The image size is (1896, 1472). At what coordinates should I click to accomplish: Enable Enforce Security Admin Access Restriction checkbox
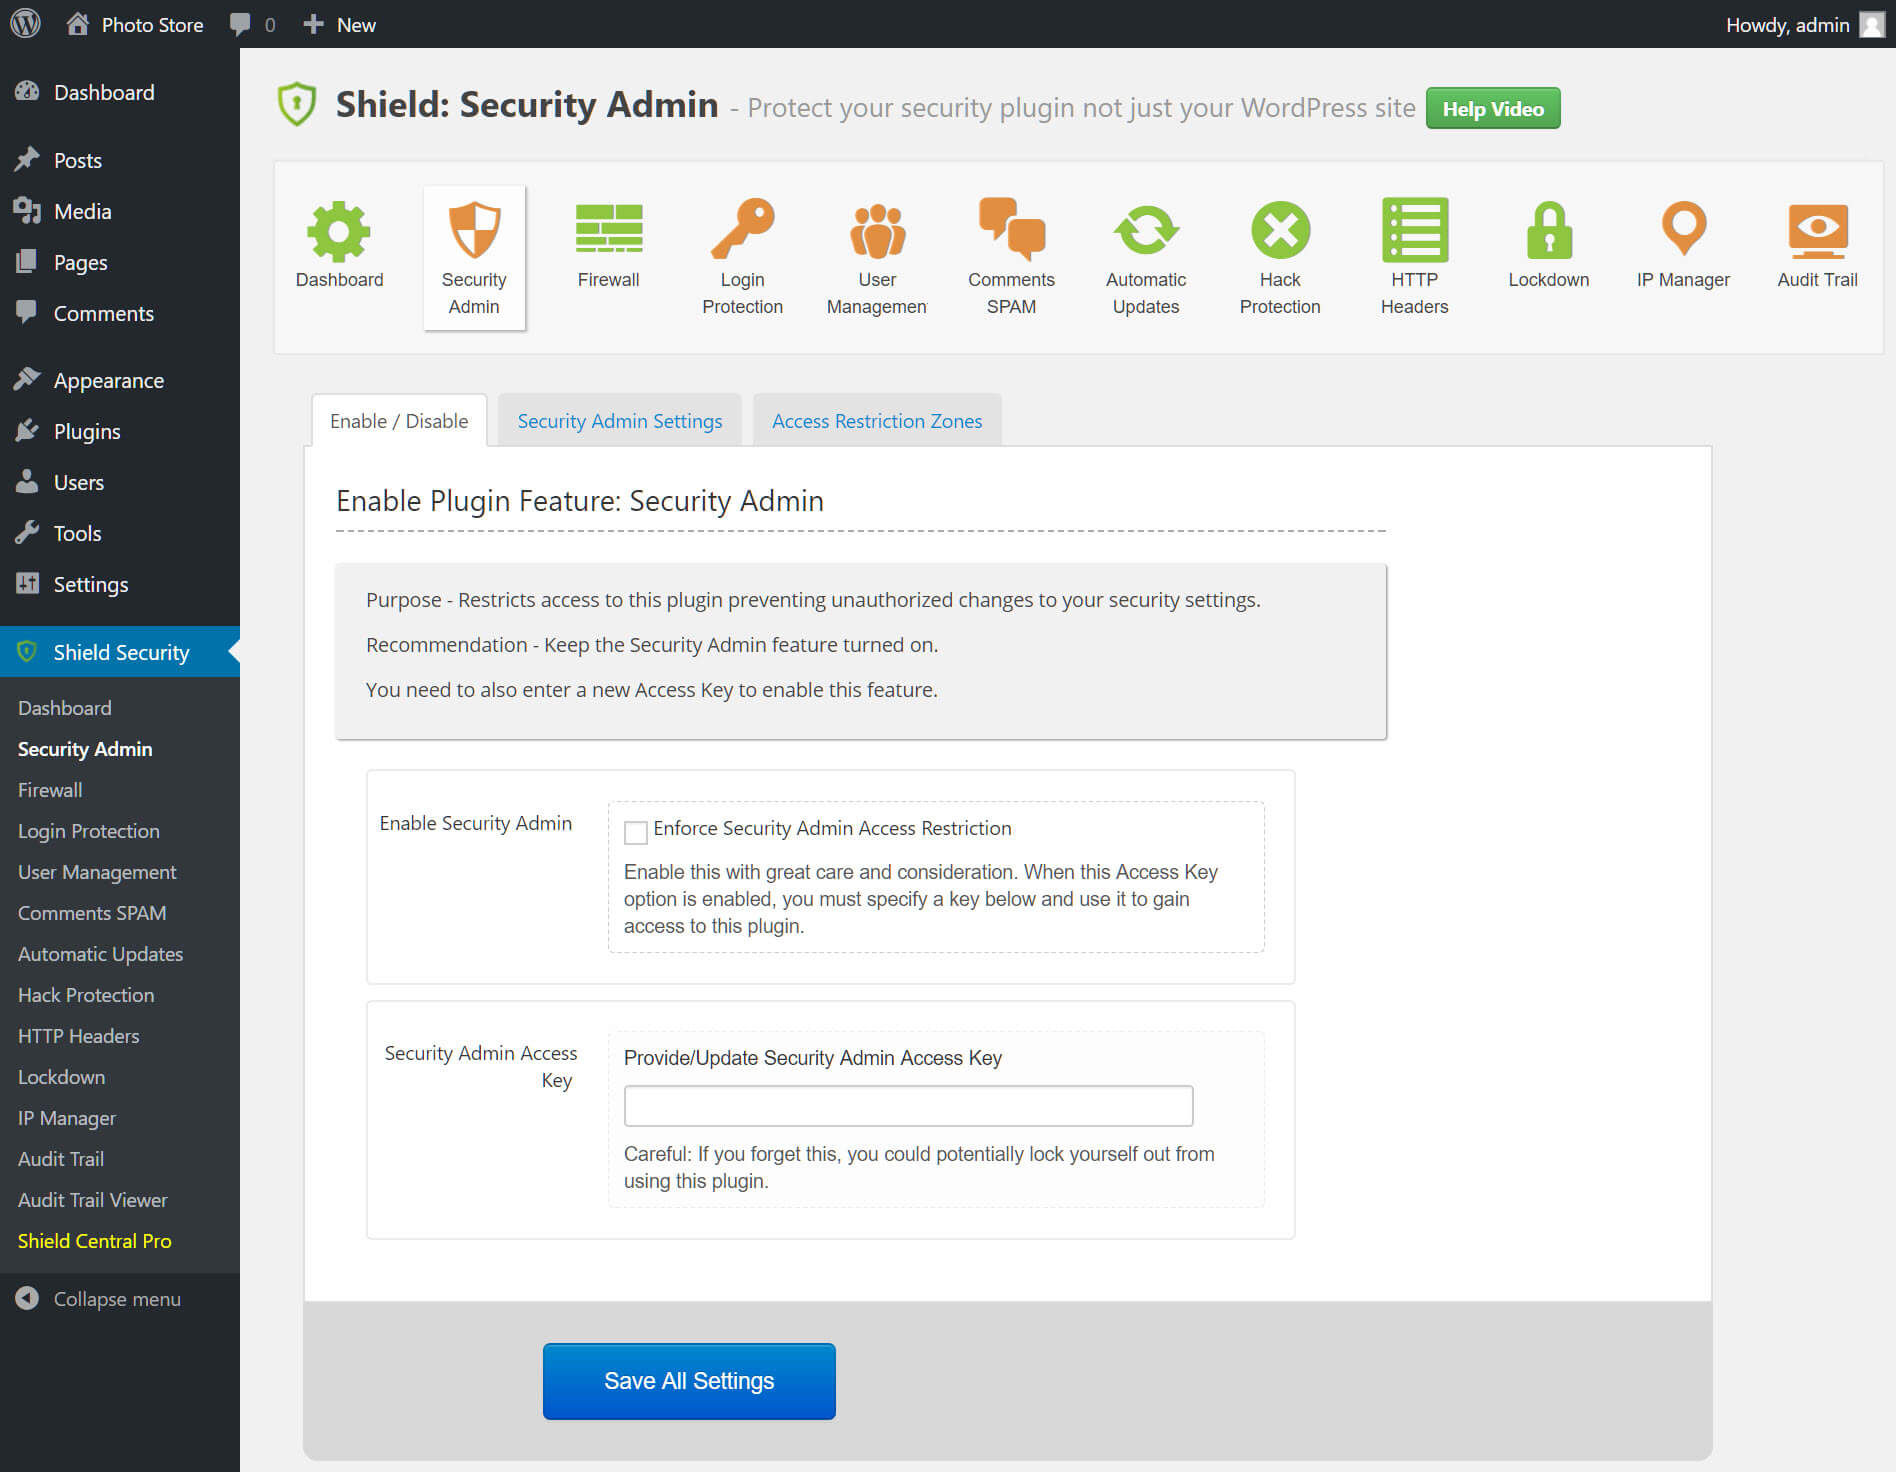pos(636,832)
